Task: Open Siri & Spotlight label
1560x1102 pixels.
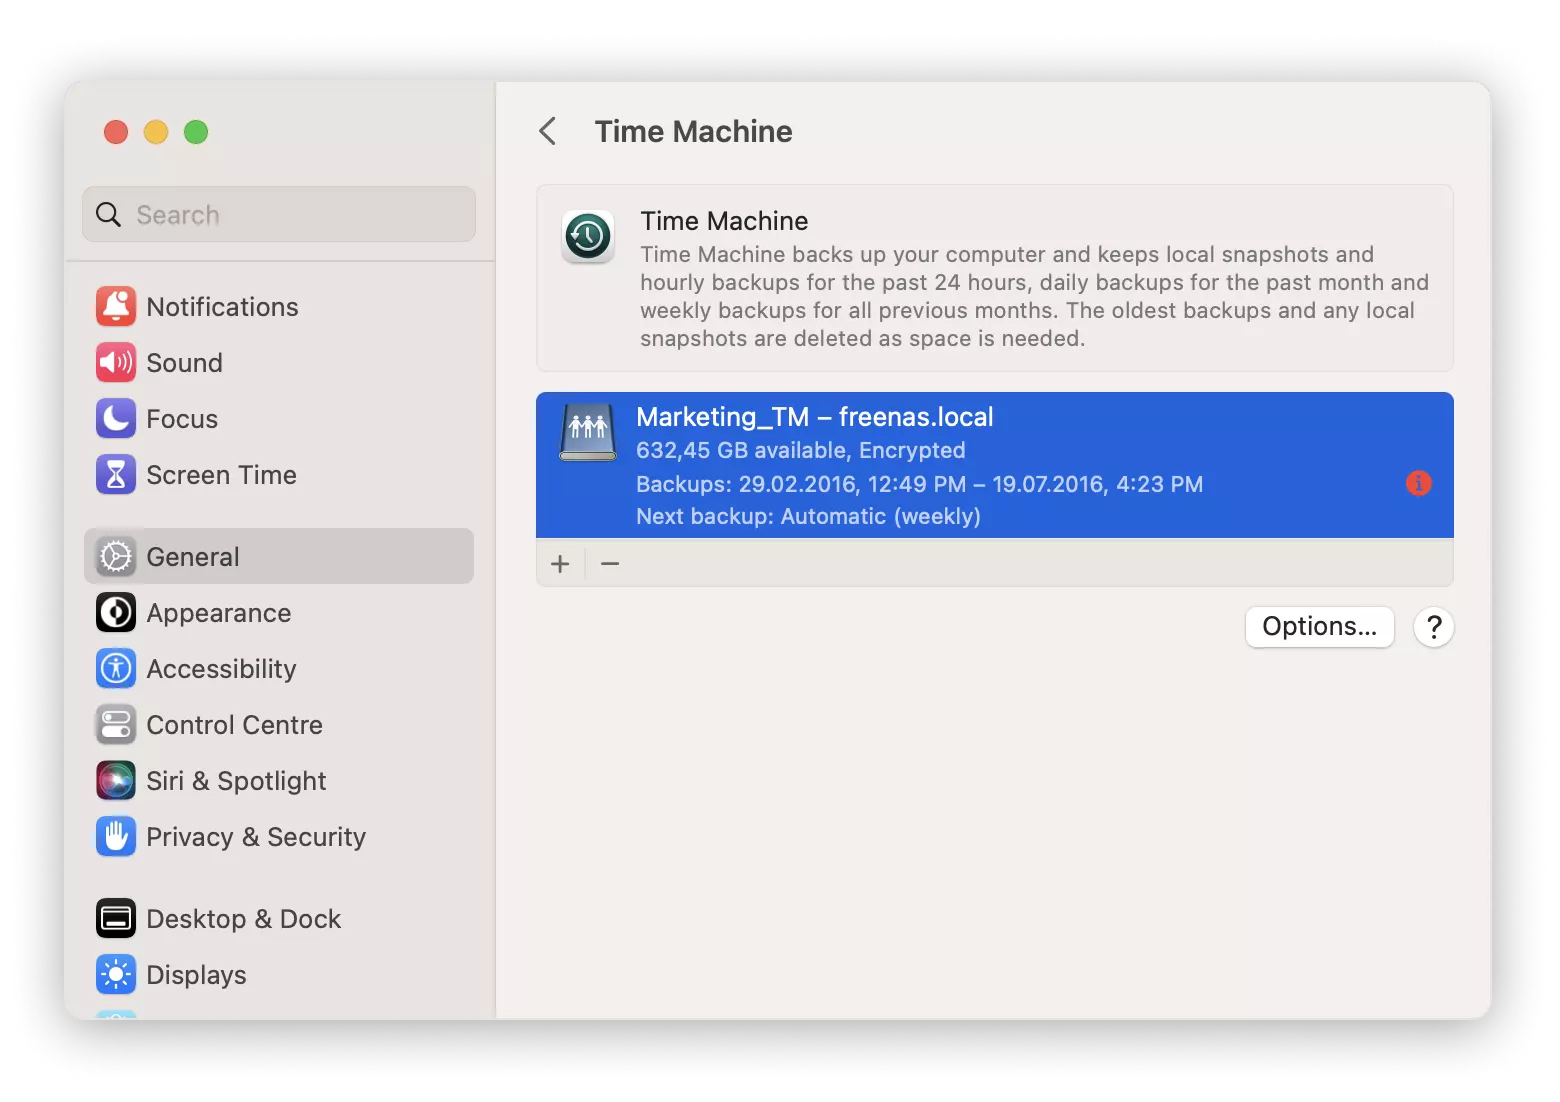Action: 236,781
